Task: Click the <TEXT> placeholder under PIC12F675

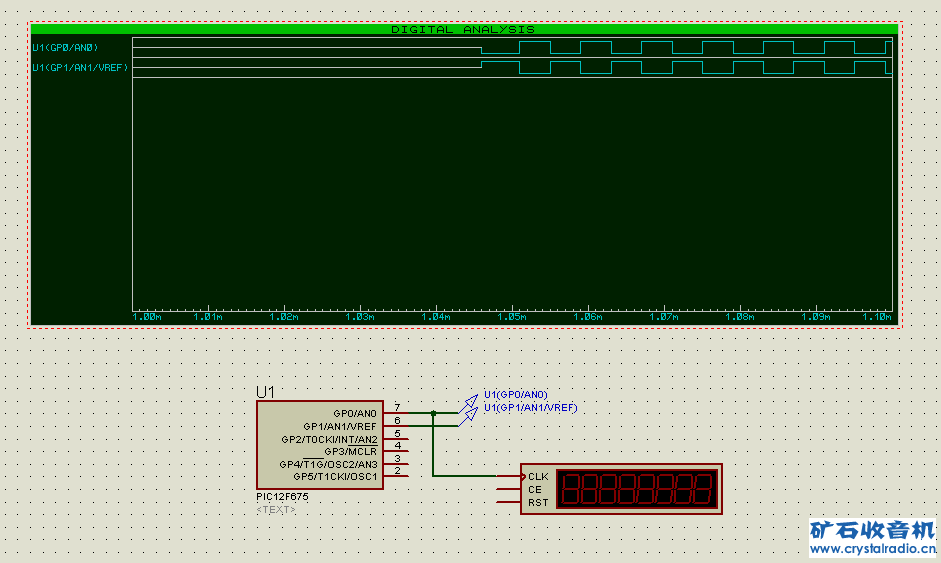Action: click(276, 510)
